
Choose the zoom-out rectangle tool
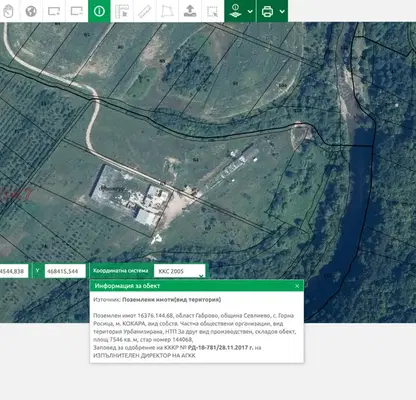77,11
